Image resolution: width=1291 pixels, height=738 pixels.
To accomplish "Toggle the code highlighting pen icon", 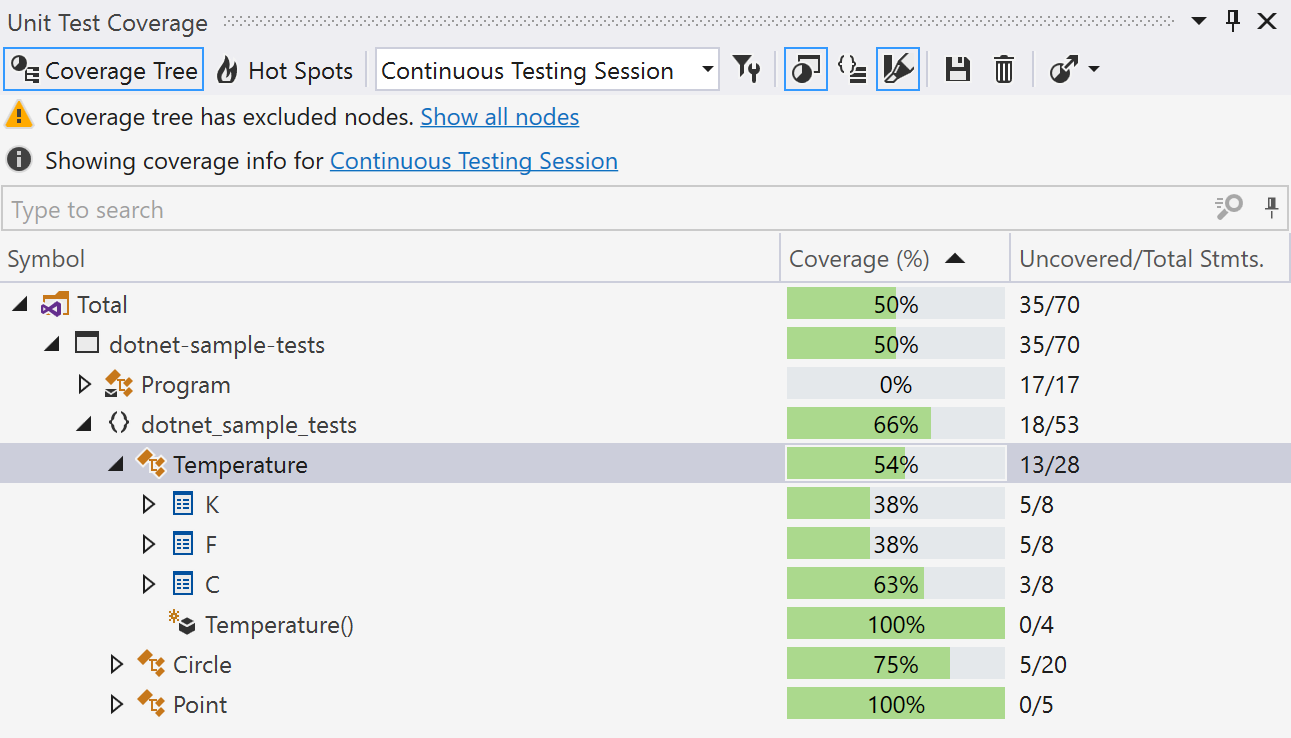I will [x=897, y=69].
